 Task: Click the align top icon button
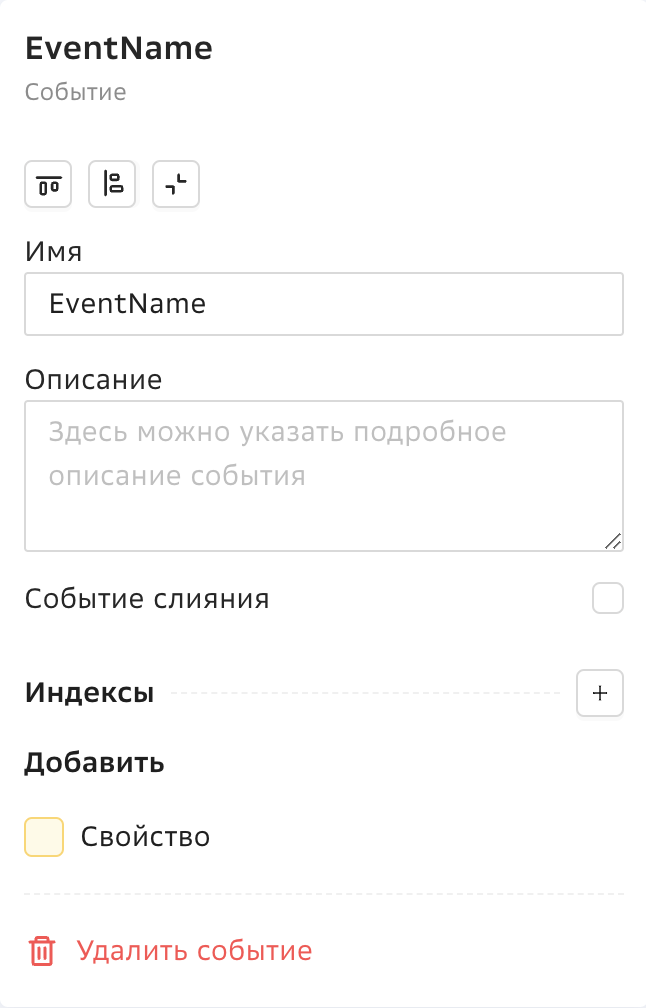pyautogui.click(x=48, y=184)
